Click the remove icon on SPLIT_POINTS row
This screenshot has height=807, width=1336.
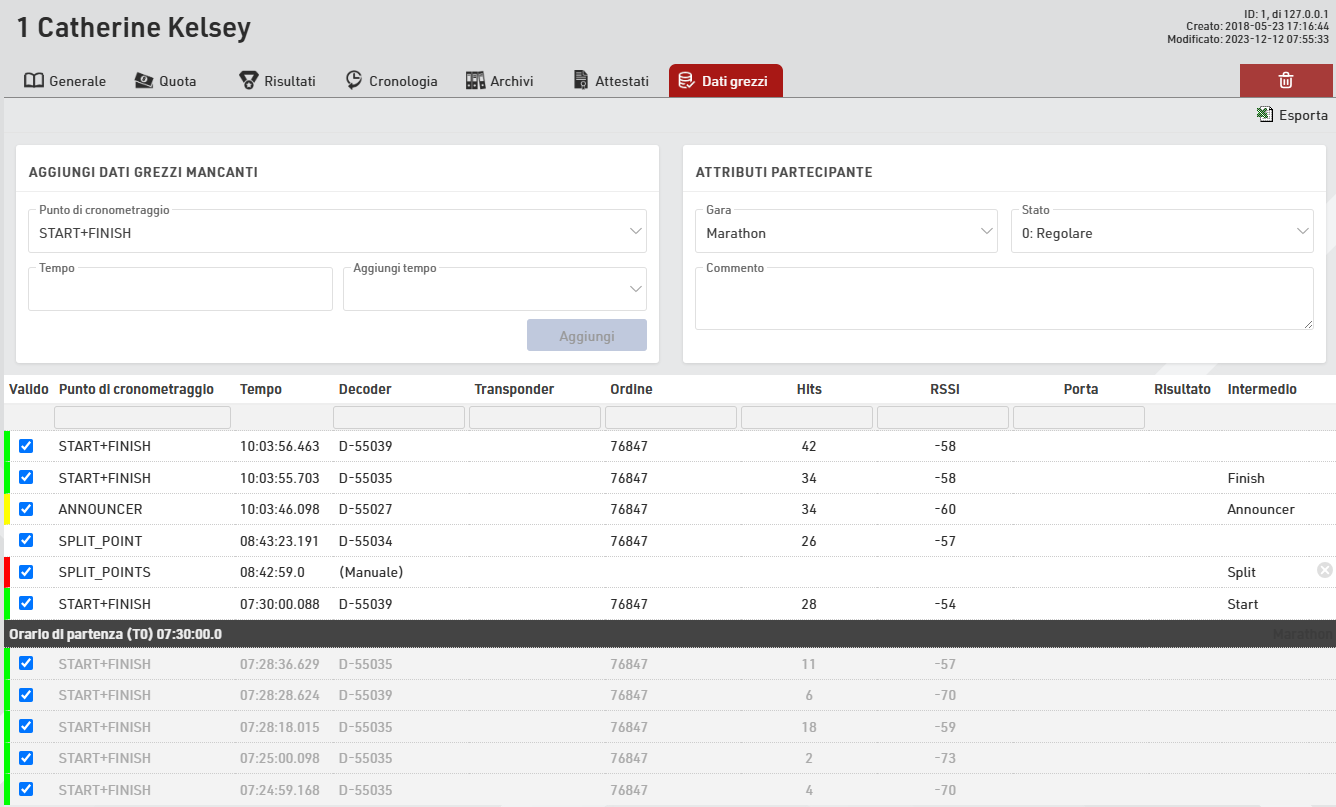click(x=1324, y=570)
